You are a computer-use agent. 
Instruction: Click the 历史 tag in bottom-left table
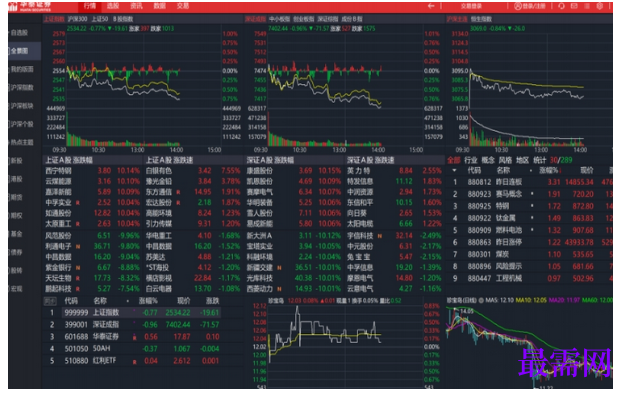point(50,301)
